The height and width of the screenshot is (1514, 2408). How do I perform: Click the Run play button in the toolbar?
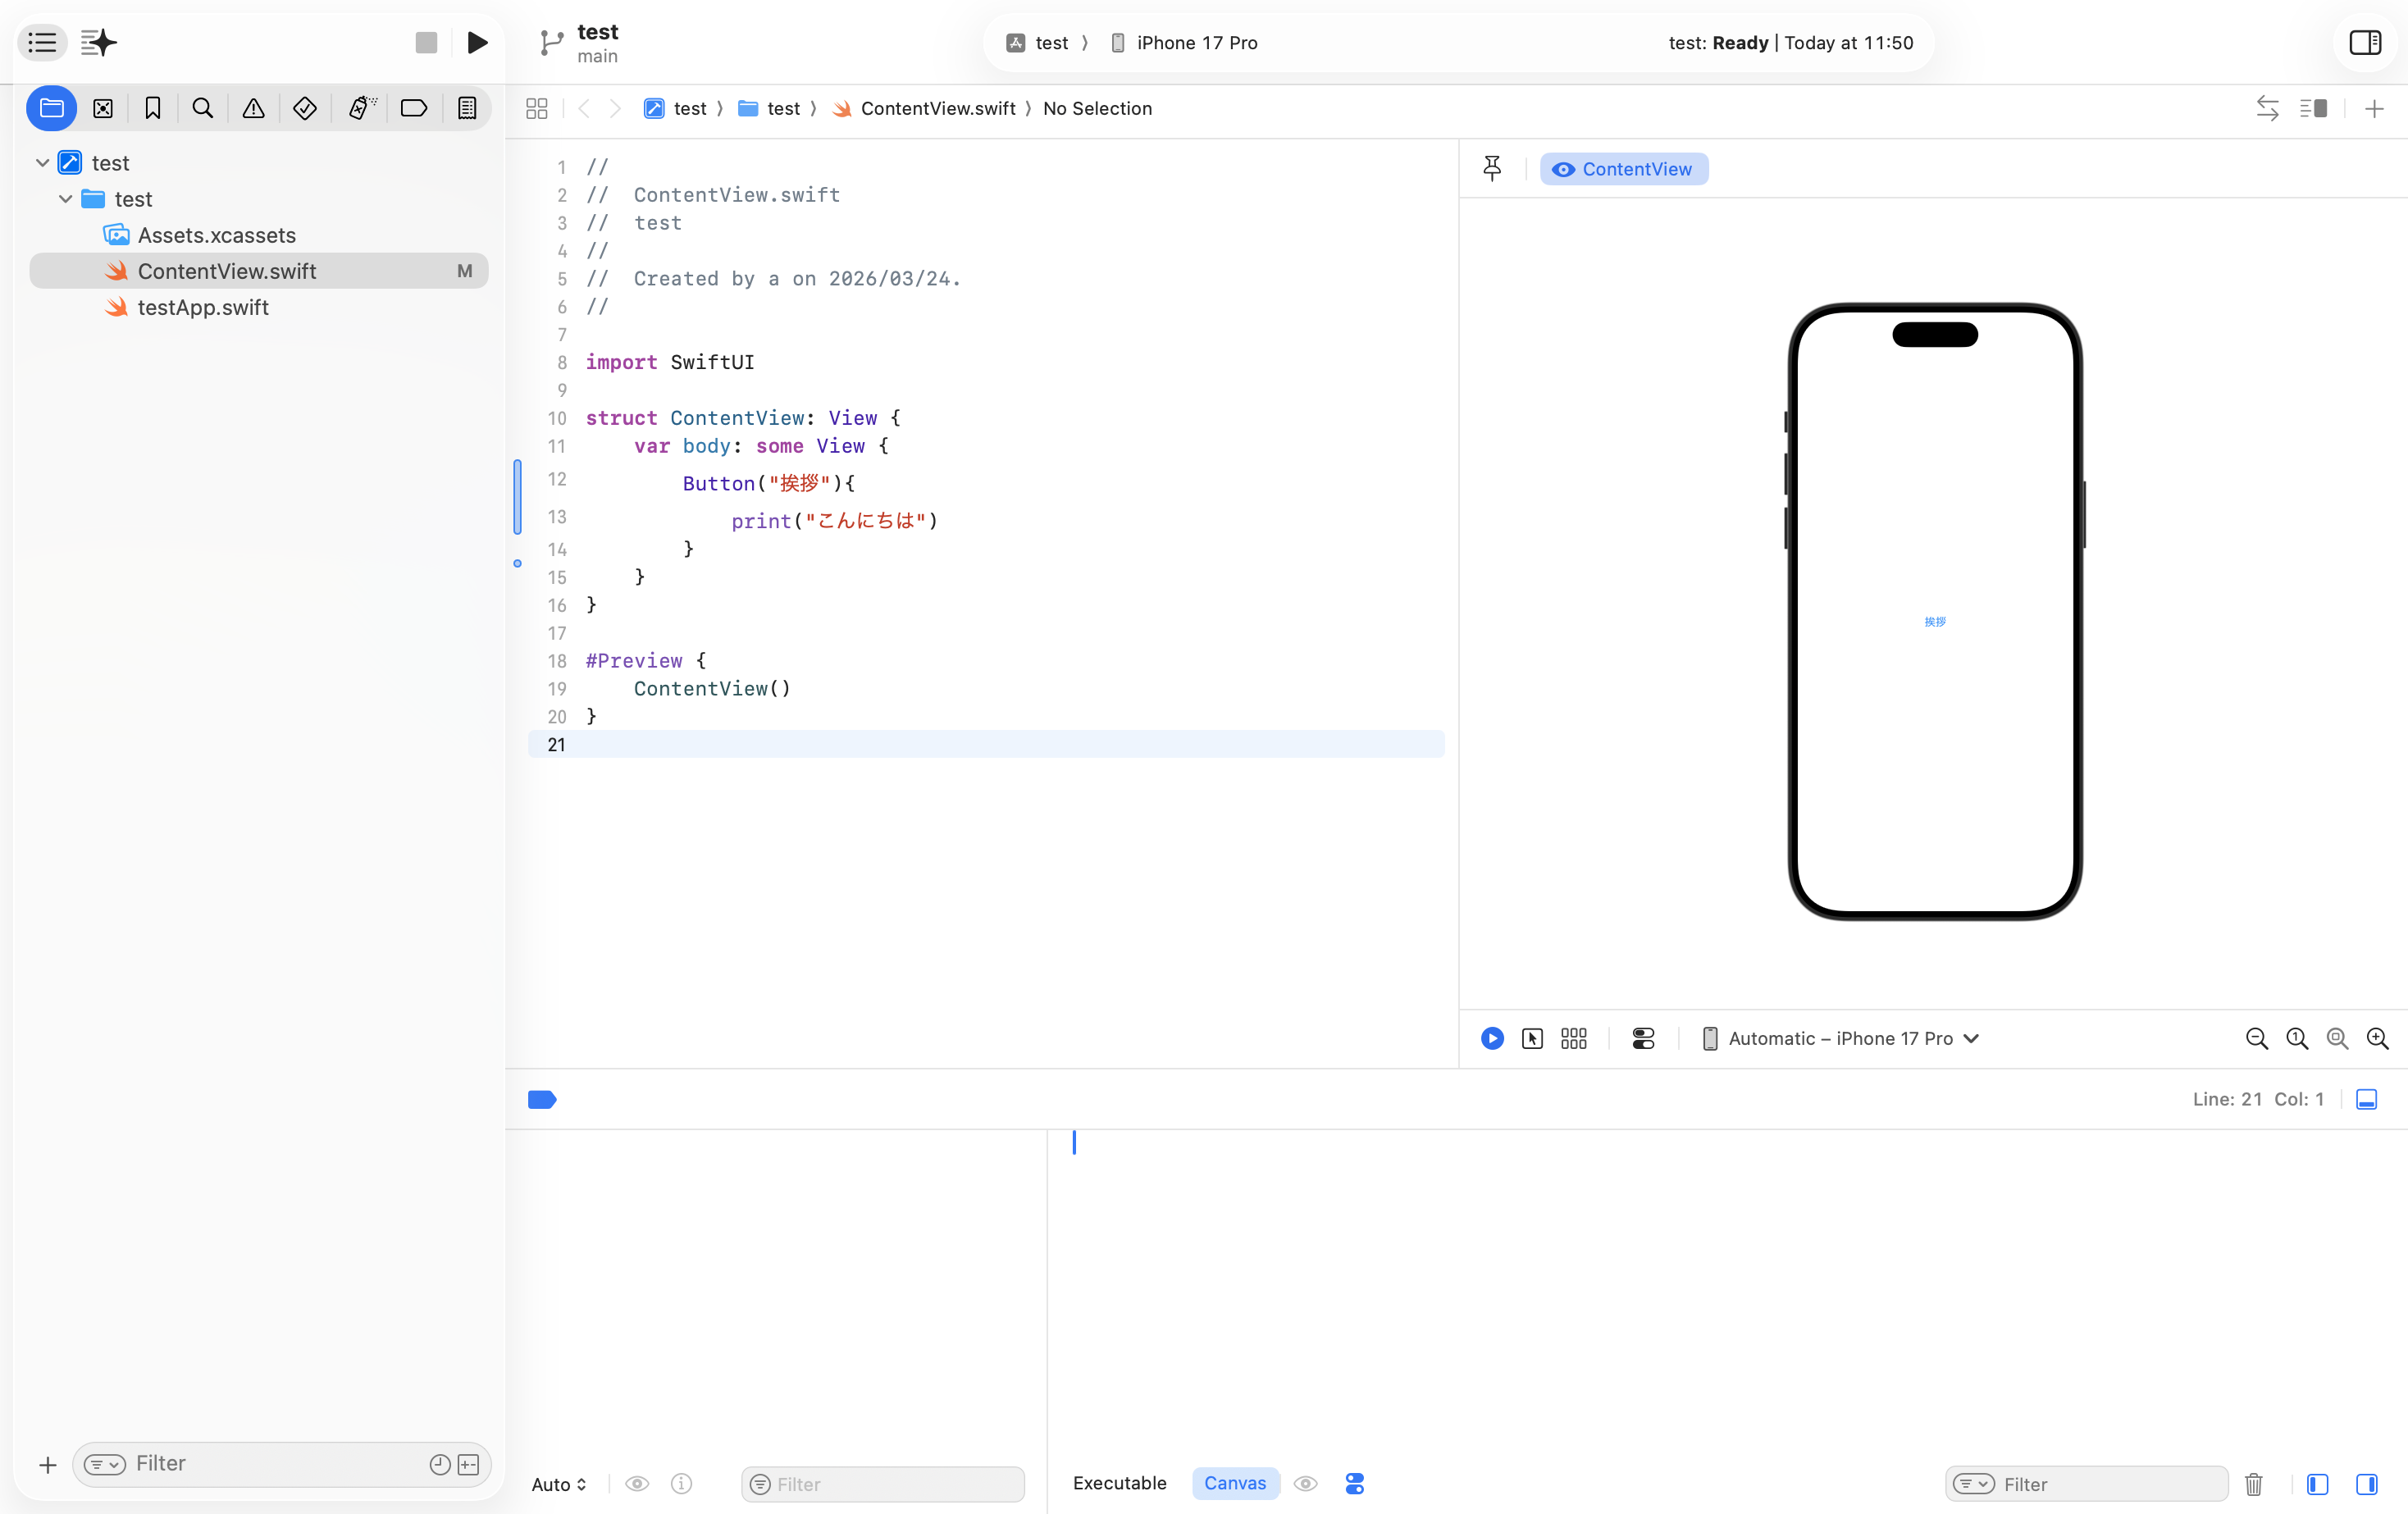(477, 42)
